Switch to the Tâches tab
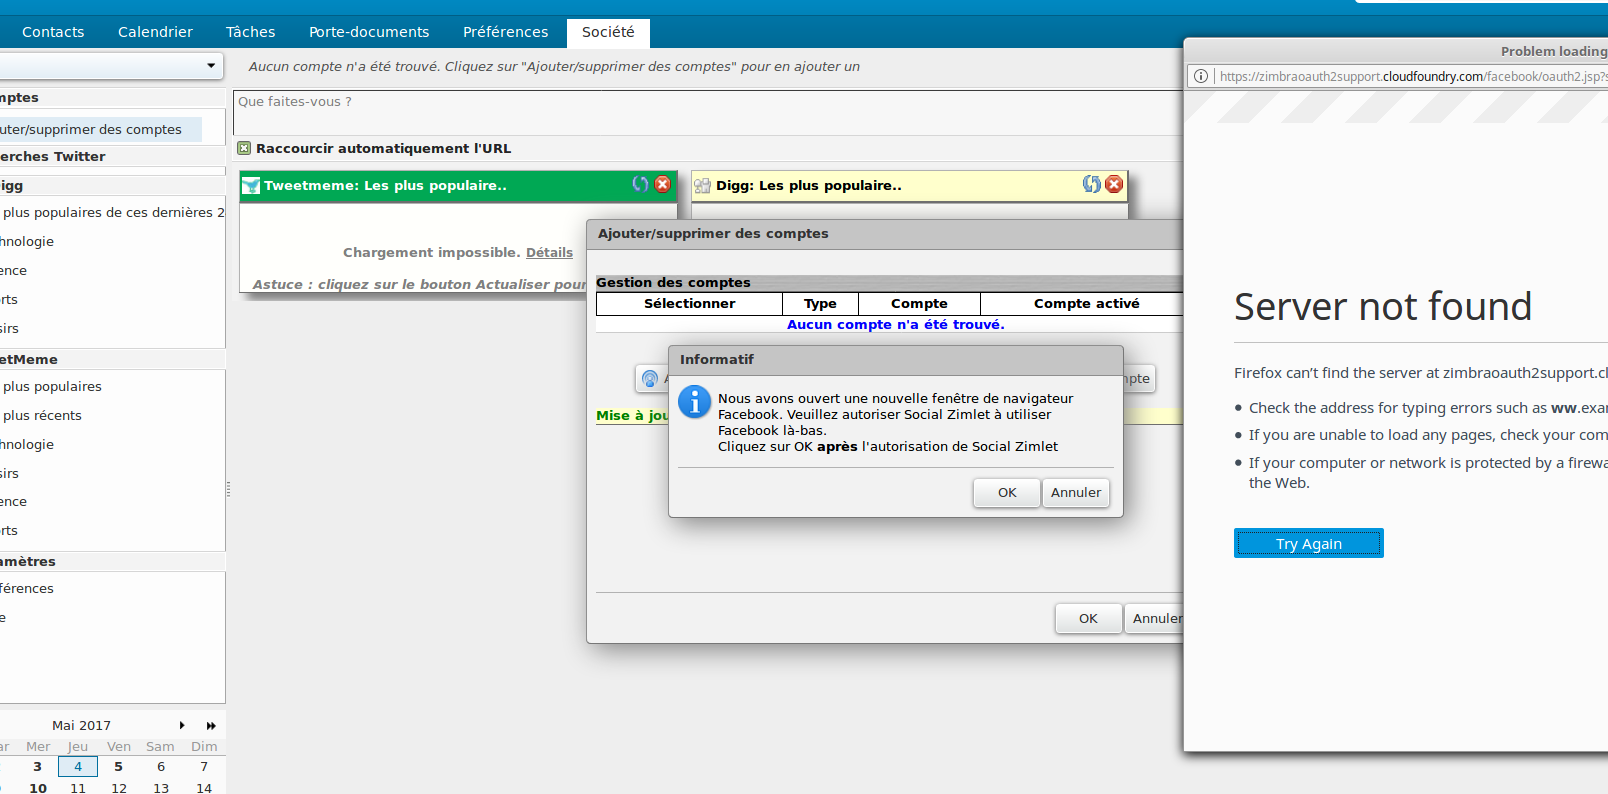1608x794 pixels. tap(250, 32)
